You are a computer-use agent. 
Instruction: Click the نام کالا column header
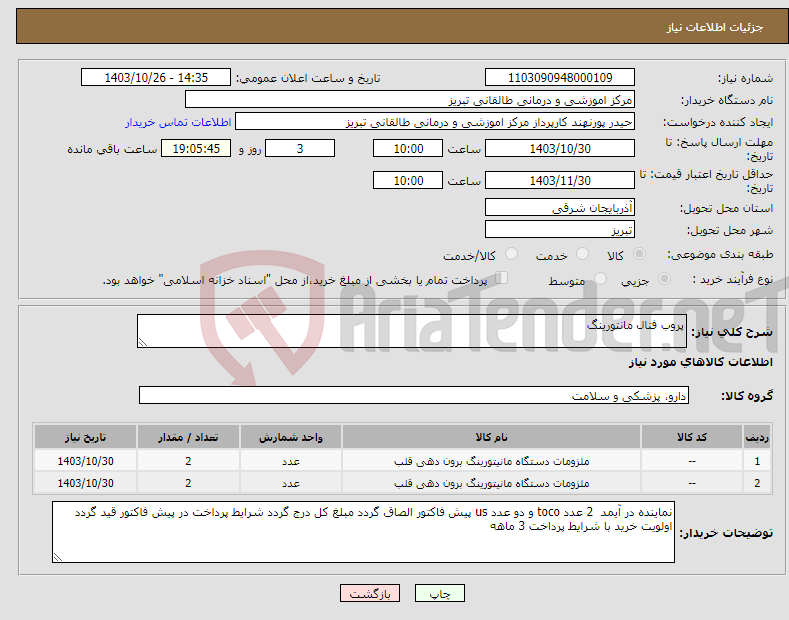point(491,437)
